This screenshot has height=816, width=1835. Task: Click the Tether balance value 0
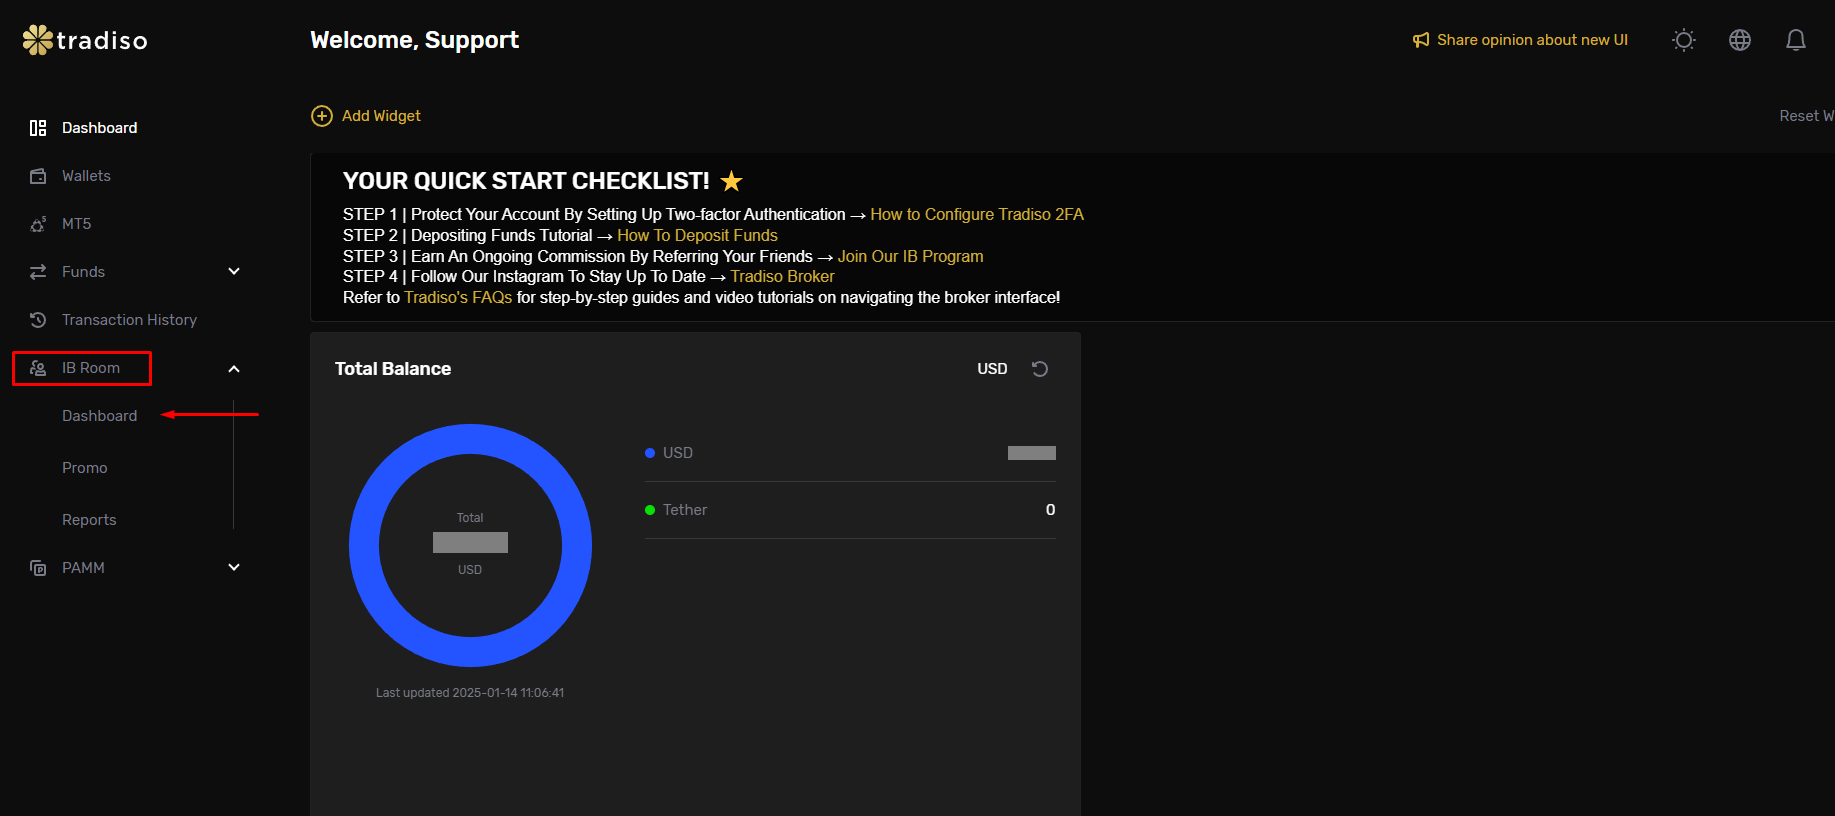pyautogui.click(x=1050, y=510)
